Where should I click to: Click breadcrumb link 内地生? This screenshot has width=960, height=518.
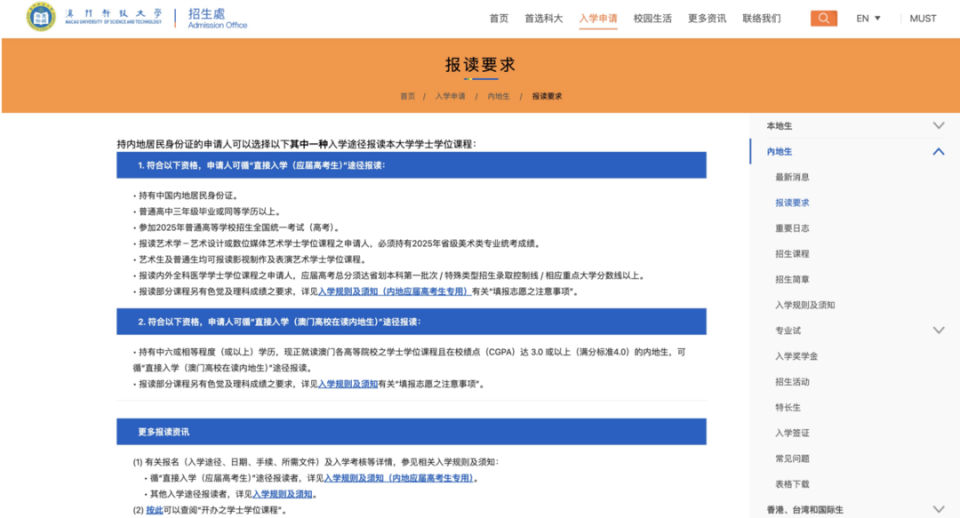tap(498, 96)
